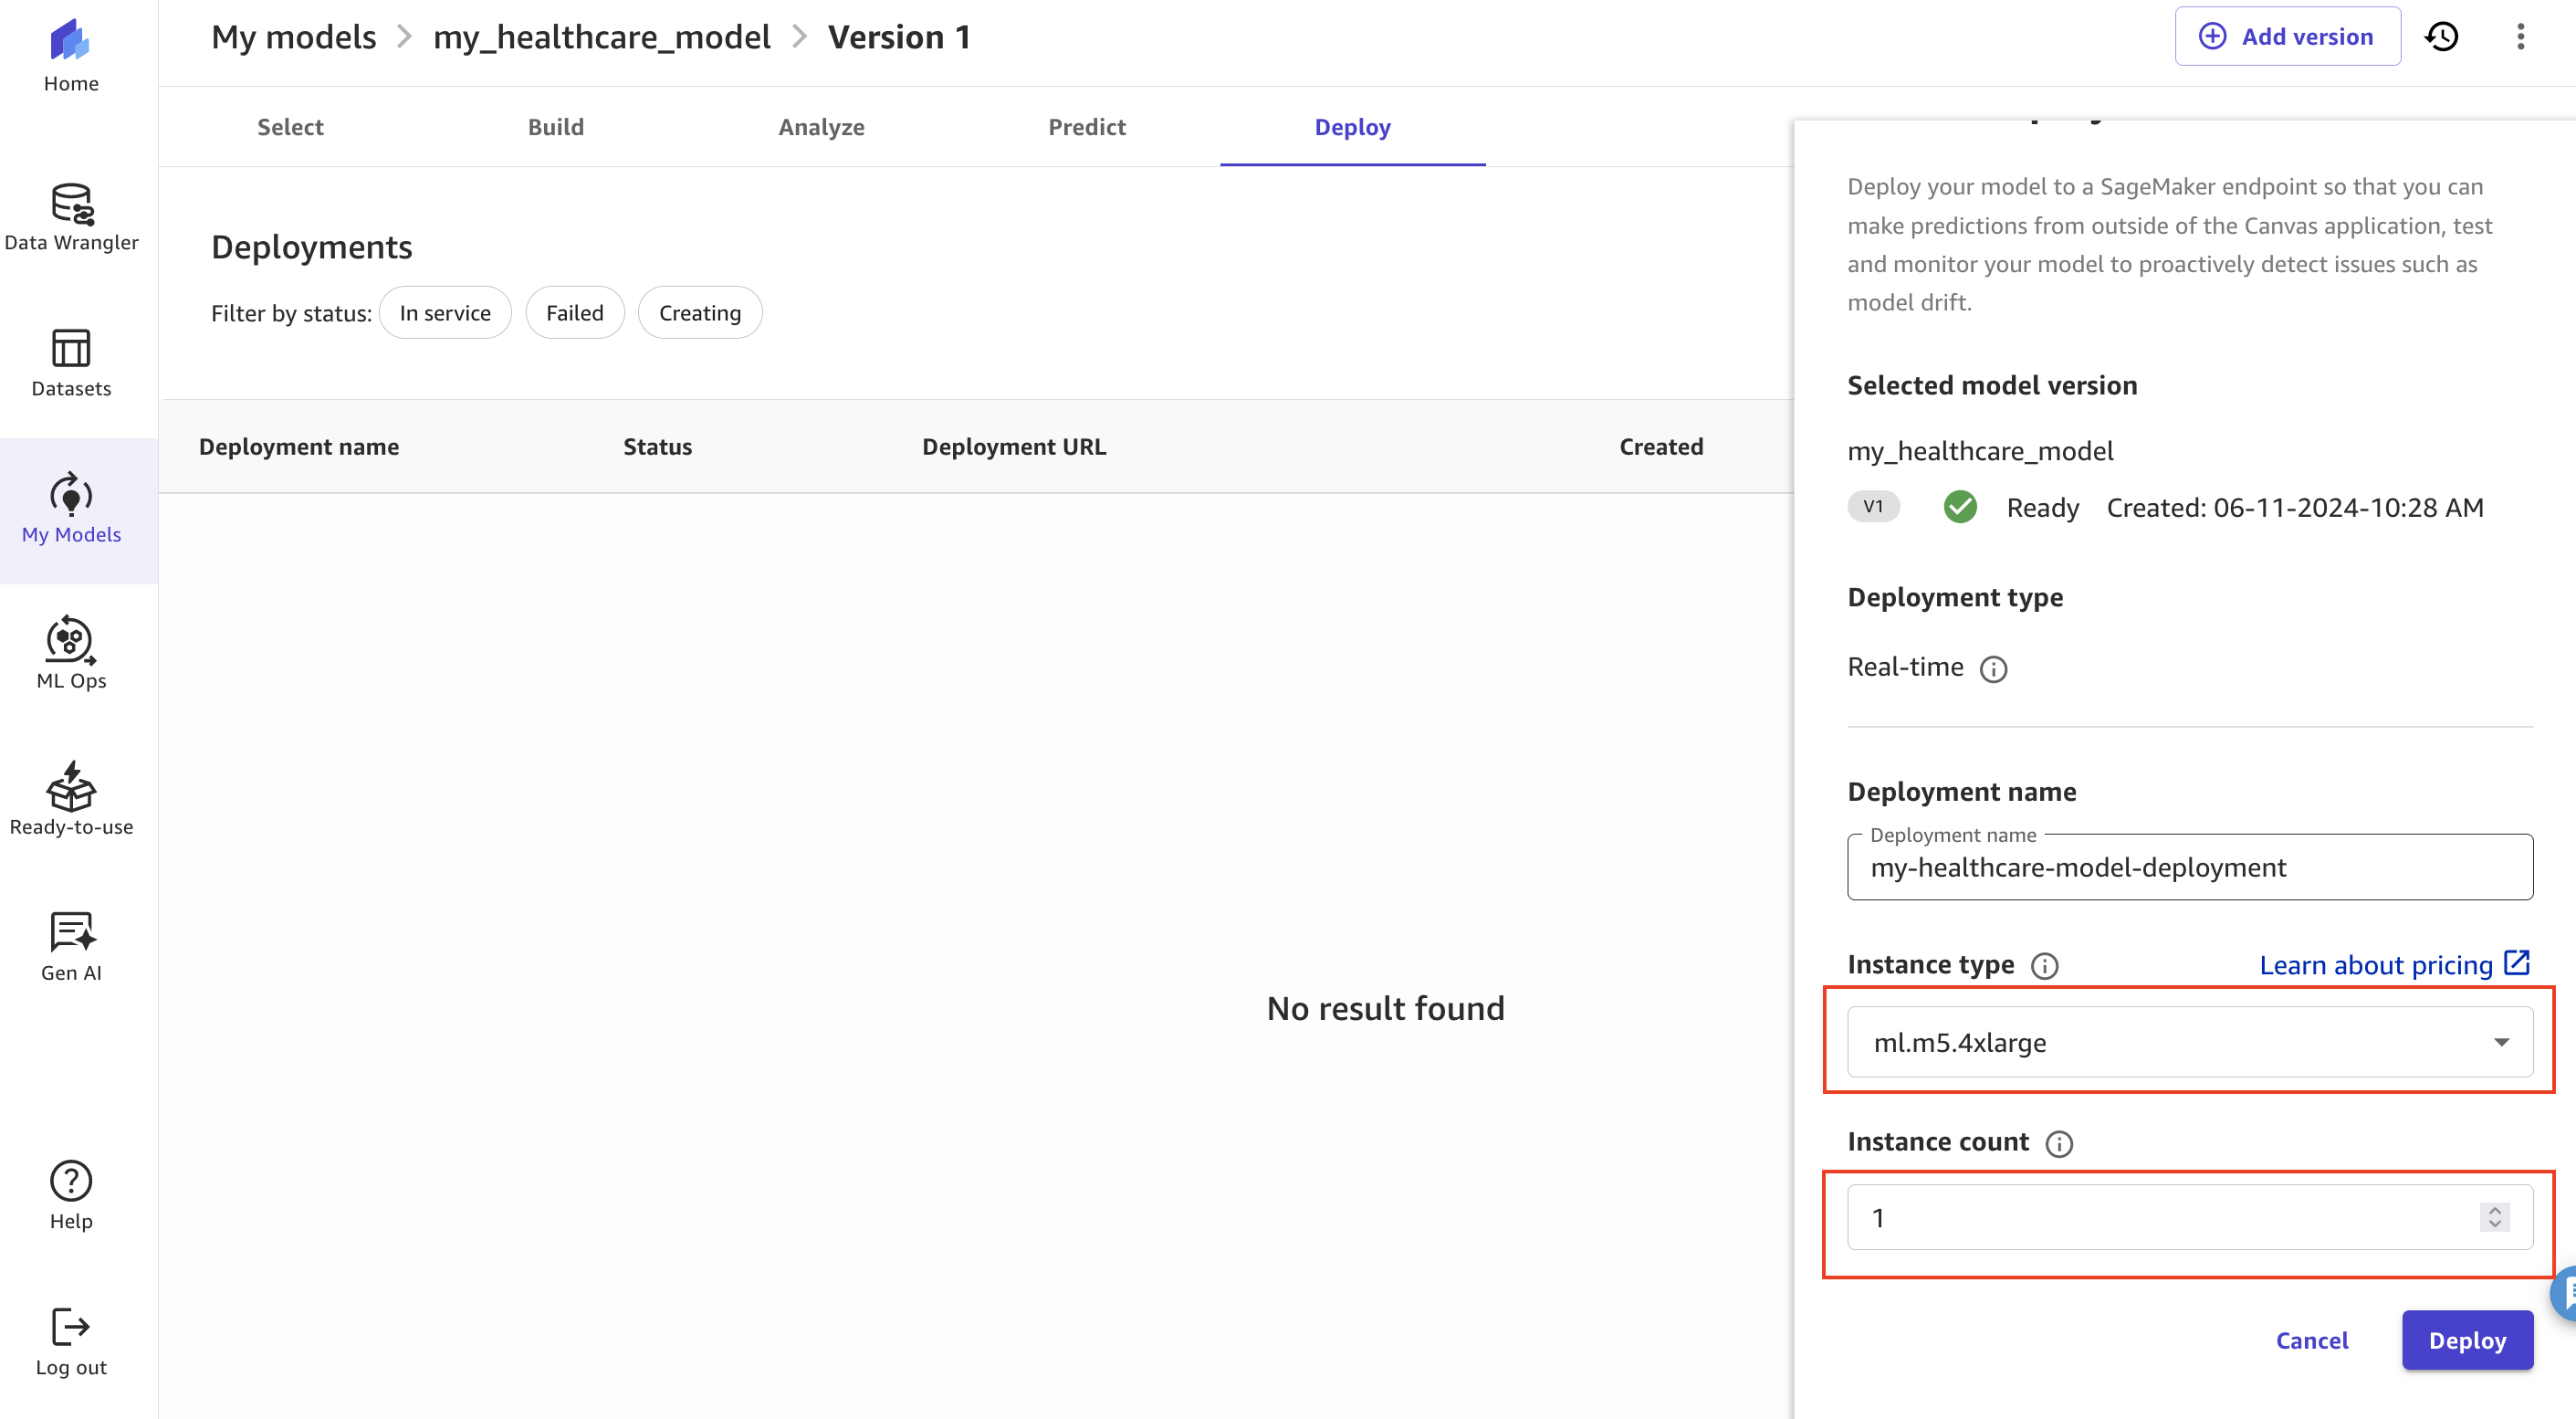
Task: Open the Datasets section
Action: (70, 363)
